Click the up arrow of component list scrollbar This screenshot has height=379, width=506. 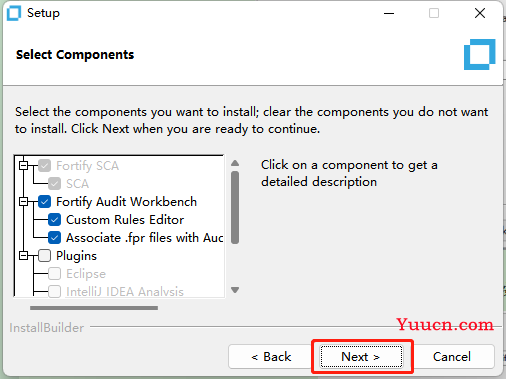click(235, 163)
